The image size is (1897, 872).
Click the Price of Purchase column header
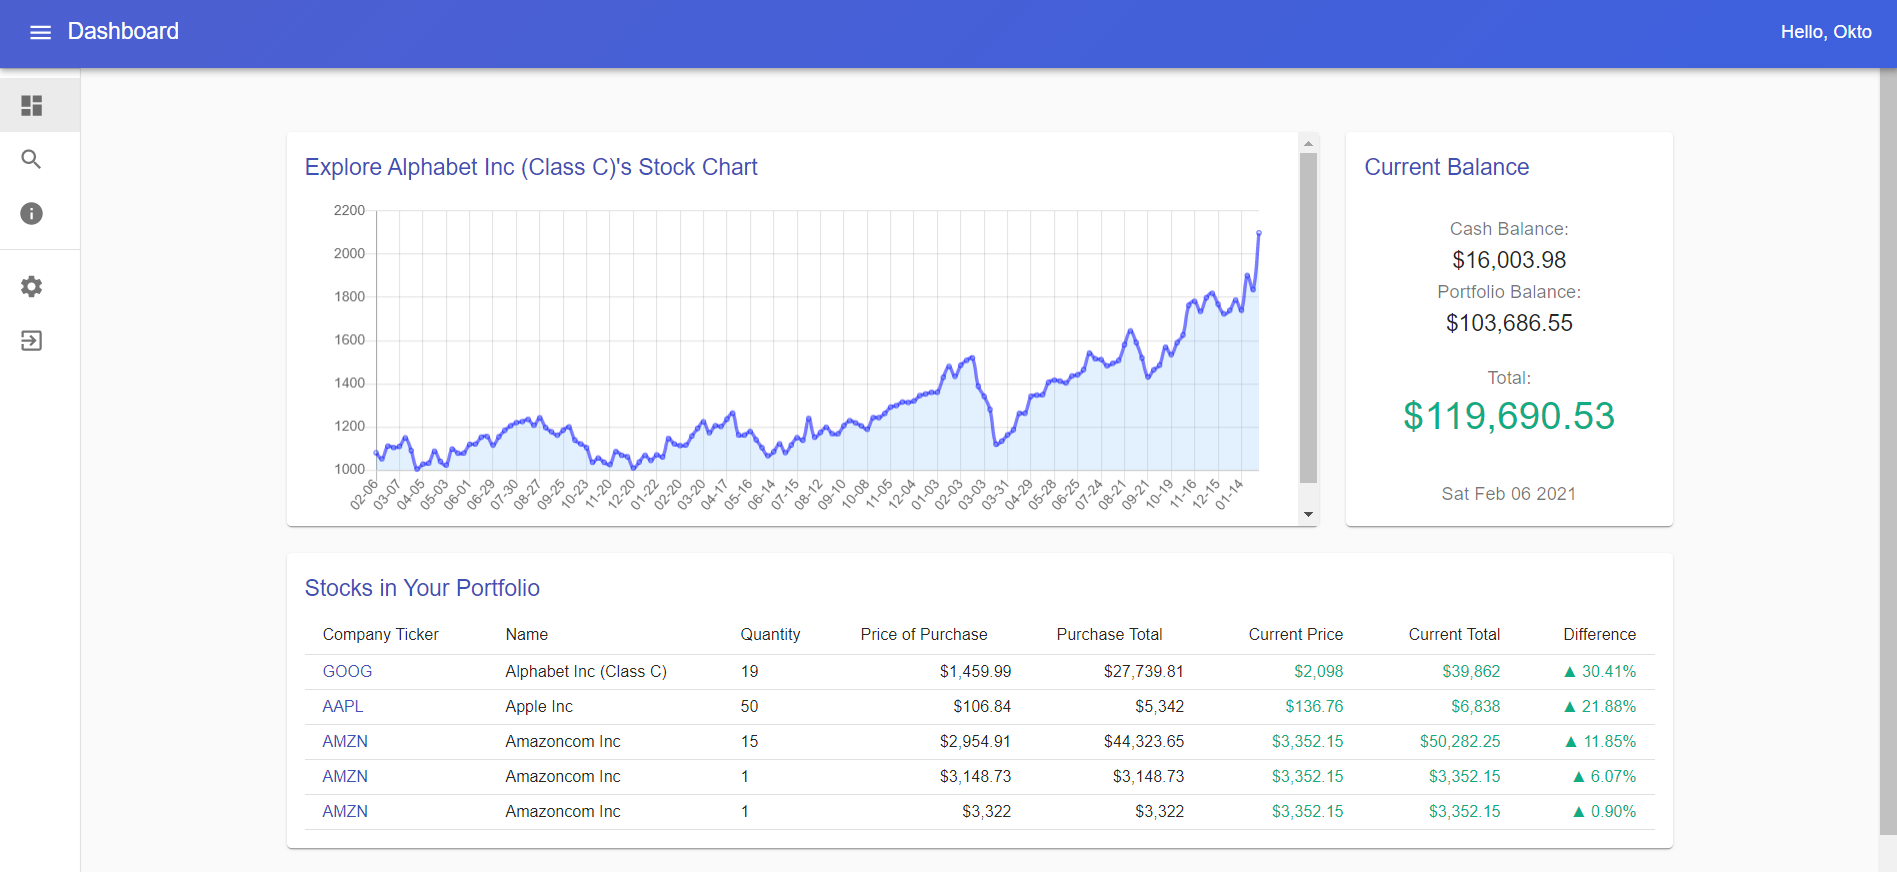923,635
